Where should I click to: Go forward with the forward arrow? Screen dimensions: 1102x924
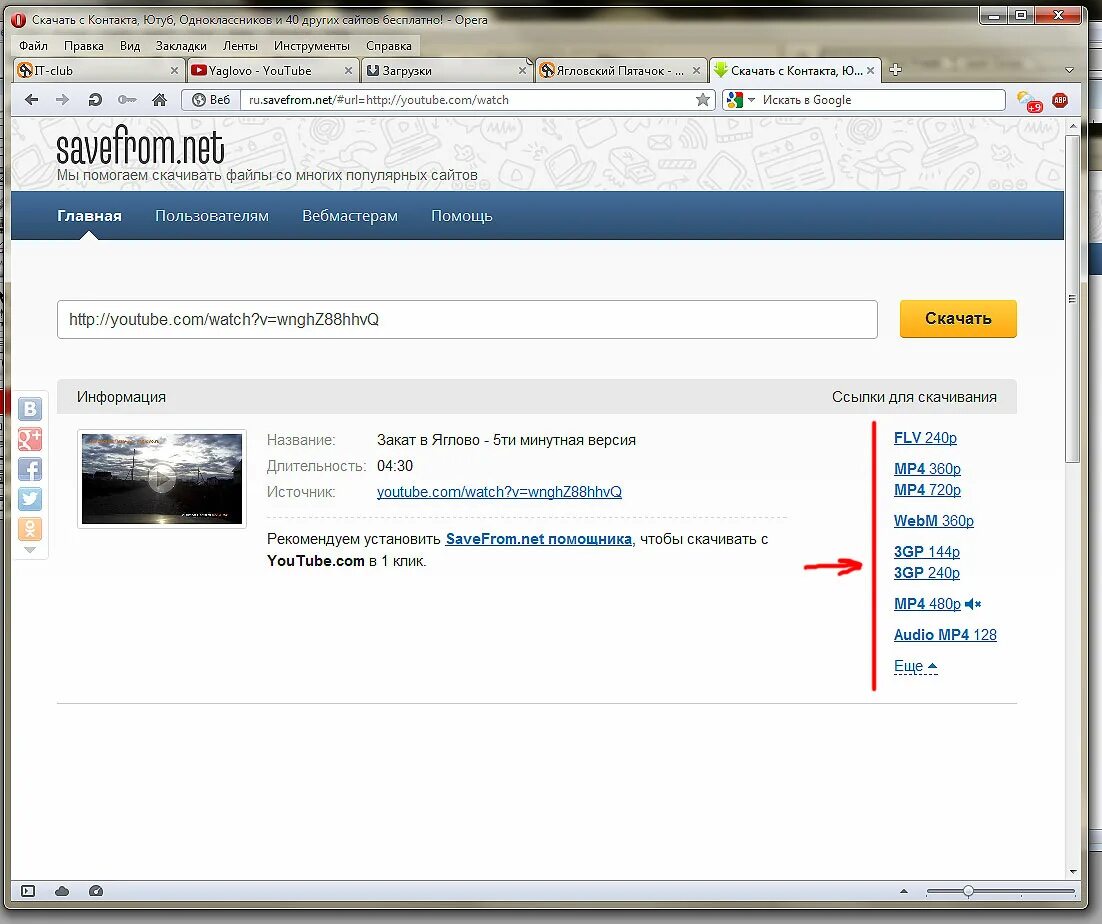pos(63,100)
